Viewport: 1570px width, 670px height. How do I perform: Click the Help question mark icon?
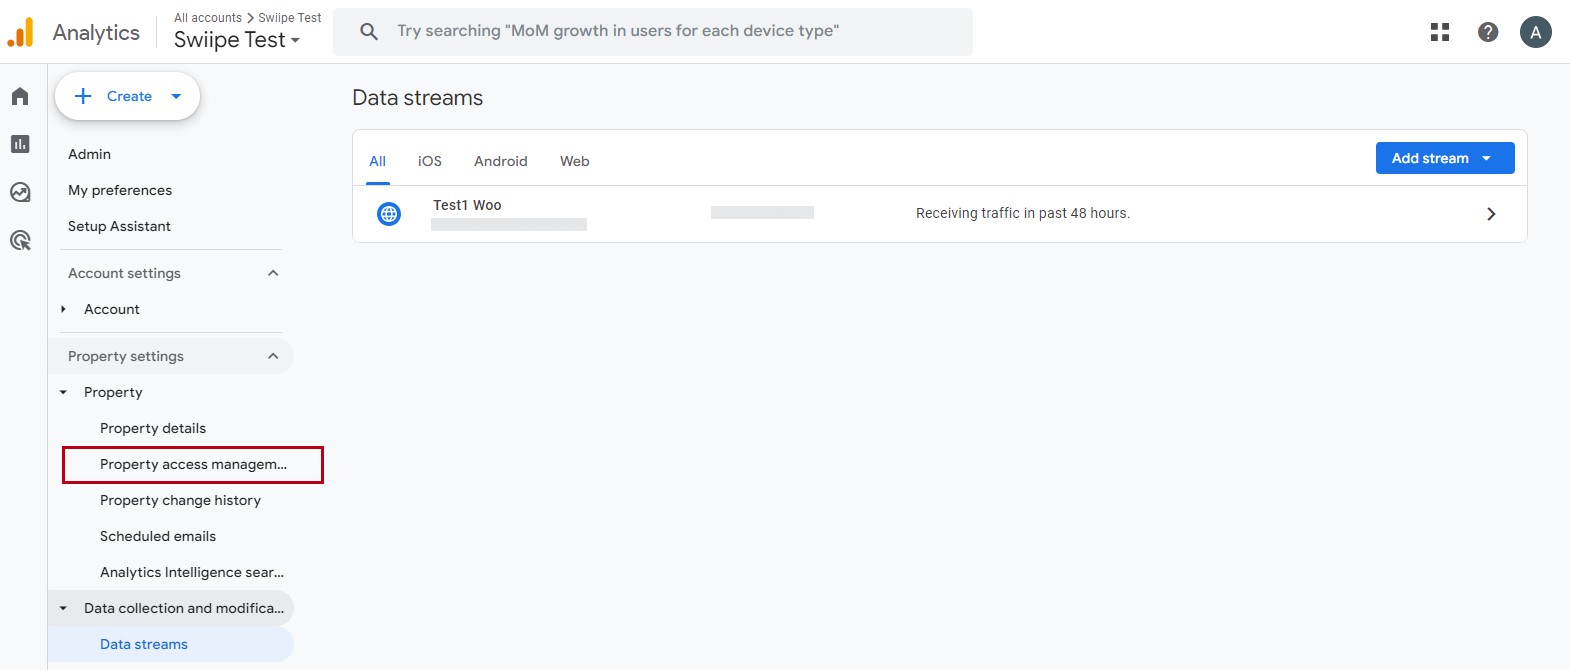pyautogui.click(x=1488, y=32)
